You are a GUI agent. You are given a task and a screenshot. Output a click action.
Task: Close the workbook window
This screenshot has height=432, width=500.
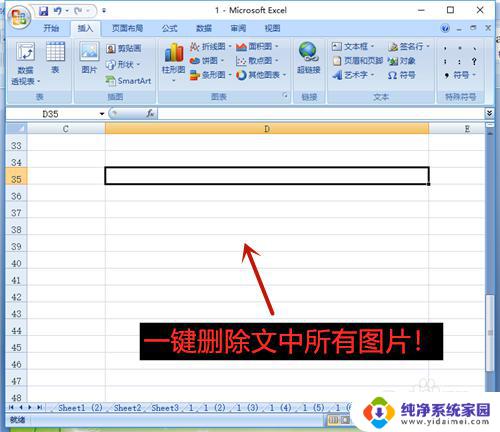click(488, 28)
